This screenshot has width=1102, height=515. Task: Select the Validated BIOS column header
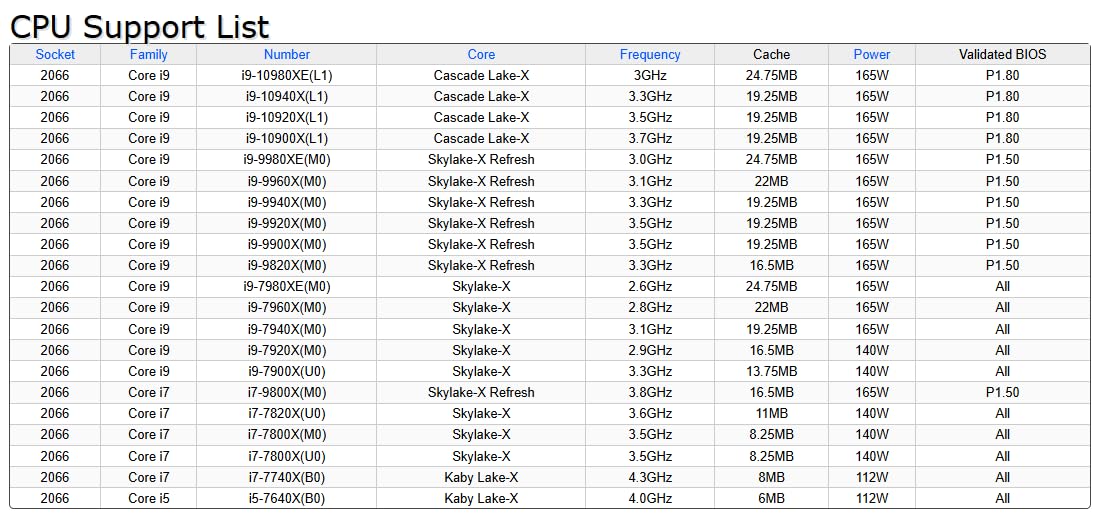coord(1002,54)
